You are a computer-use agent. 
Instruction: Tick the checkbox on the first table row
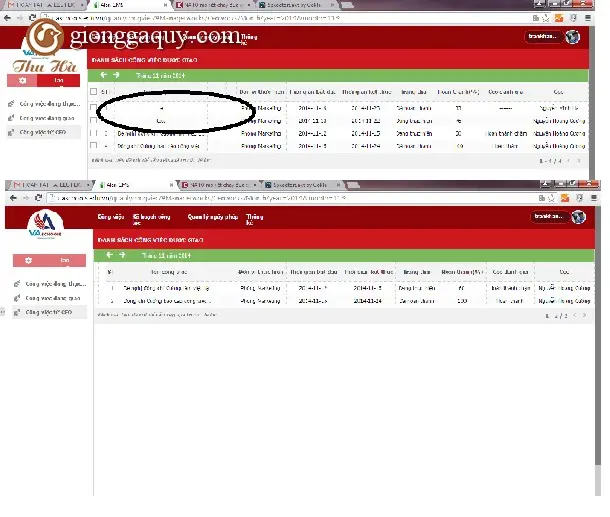[93, 107]
